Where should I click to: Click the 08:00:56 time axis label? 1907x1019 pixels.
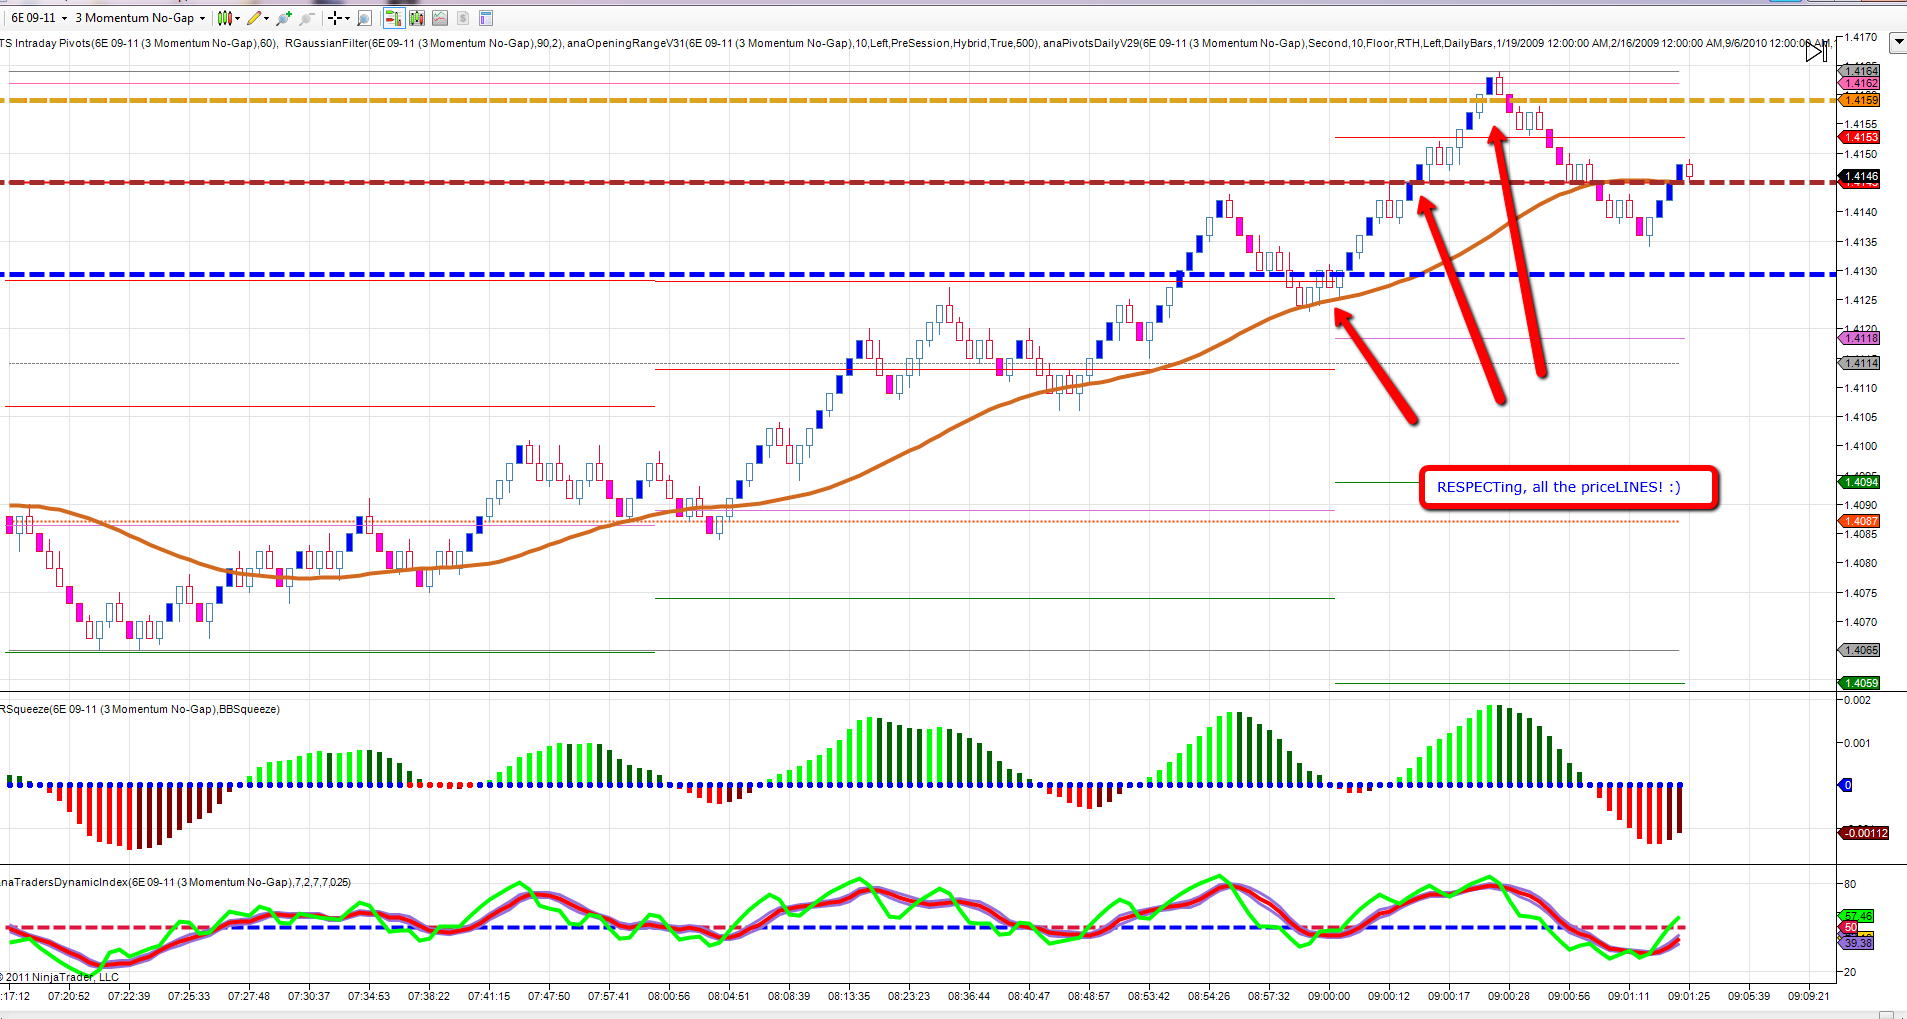click(x=669, y=996)
